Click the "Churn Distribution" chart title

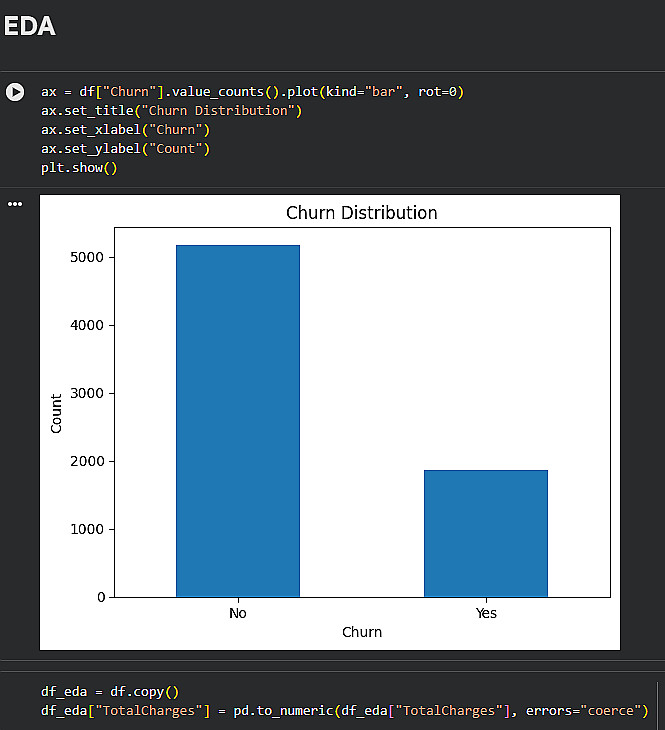(x=361, y=213)
